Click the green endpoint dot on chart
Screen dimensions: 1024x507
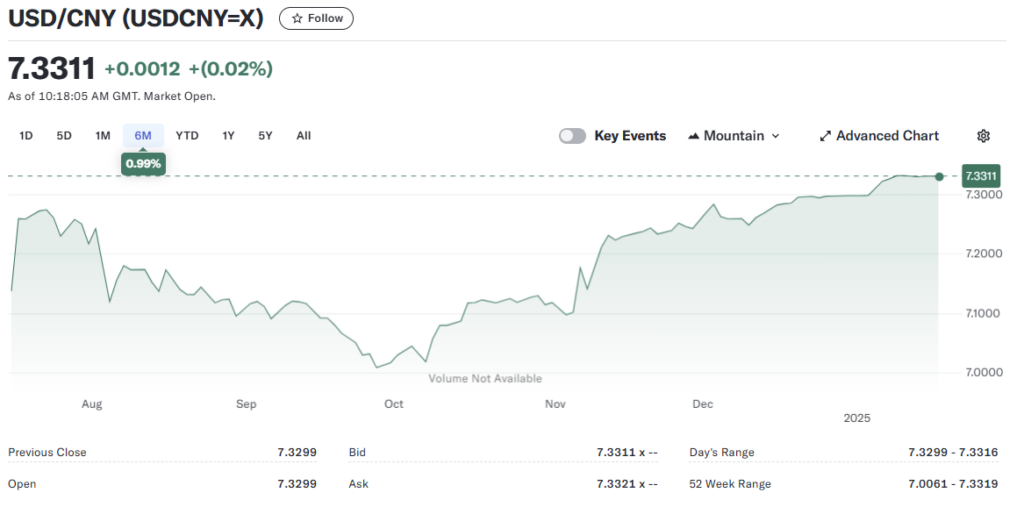point(939,177)
